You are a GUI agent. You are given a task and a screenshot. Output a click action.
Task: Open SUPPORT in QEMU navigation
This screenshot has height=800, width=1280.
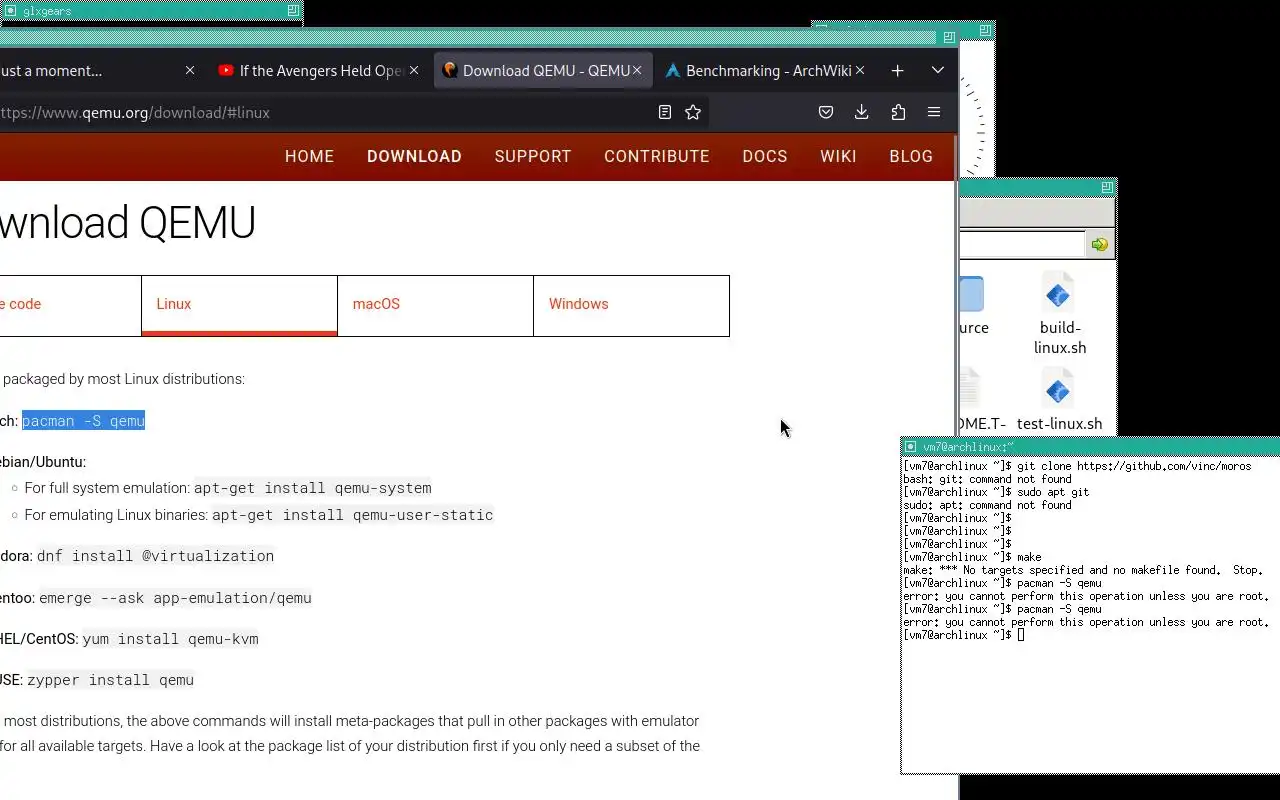click(x=533, y=156)
